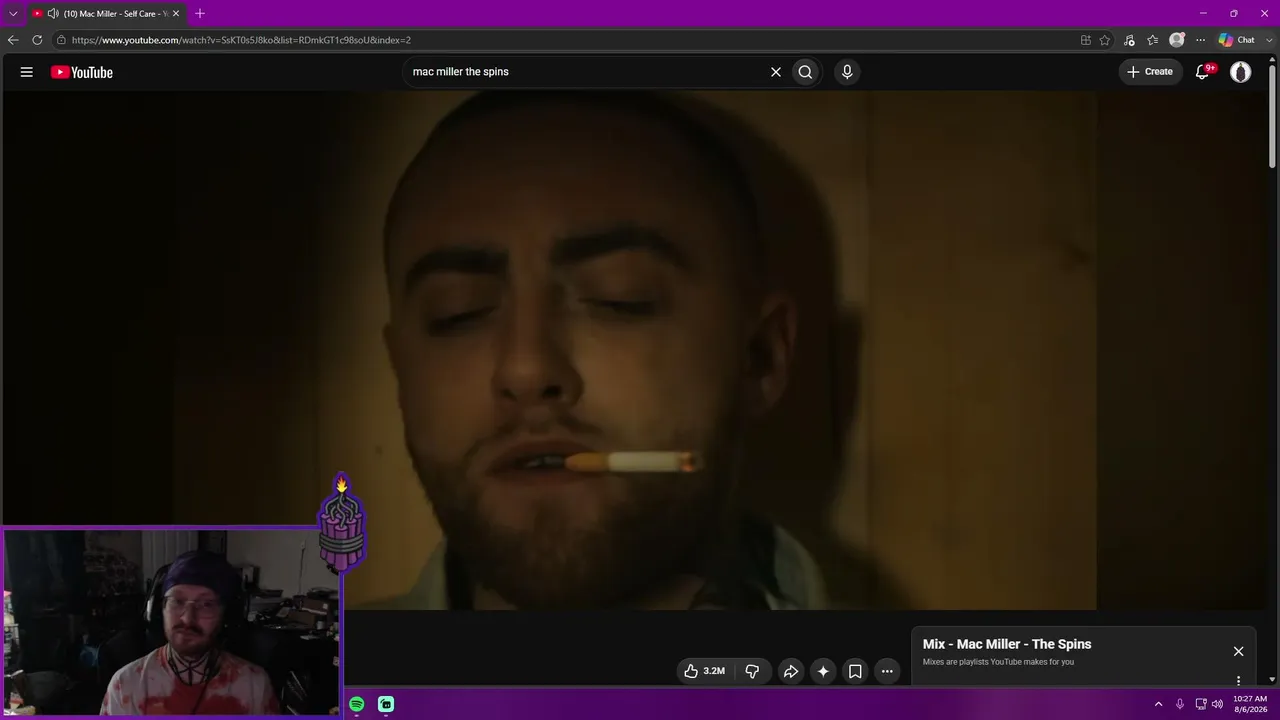1280x720 pixels.
Task: Click the system tray microphone icon
Action: [1180, 704]
